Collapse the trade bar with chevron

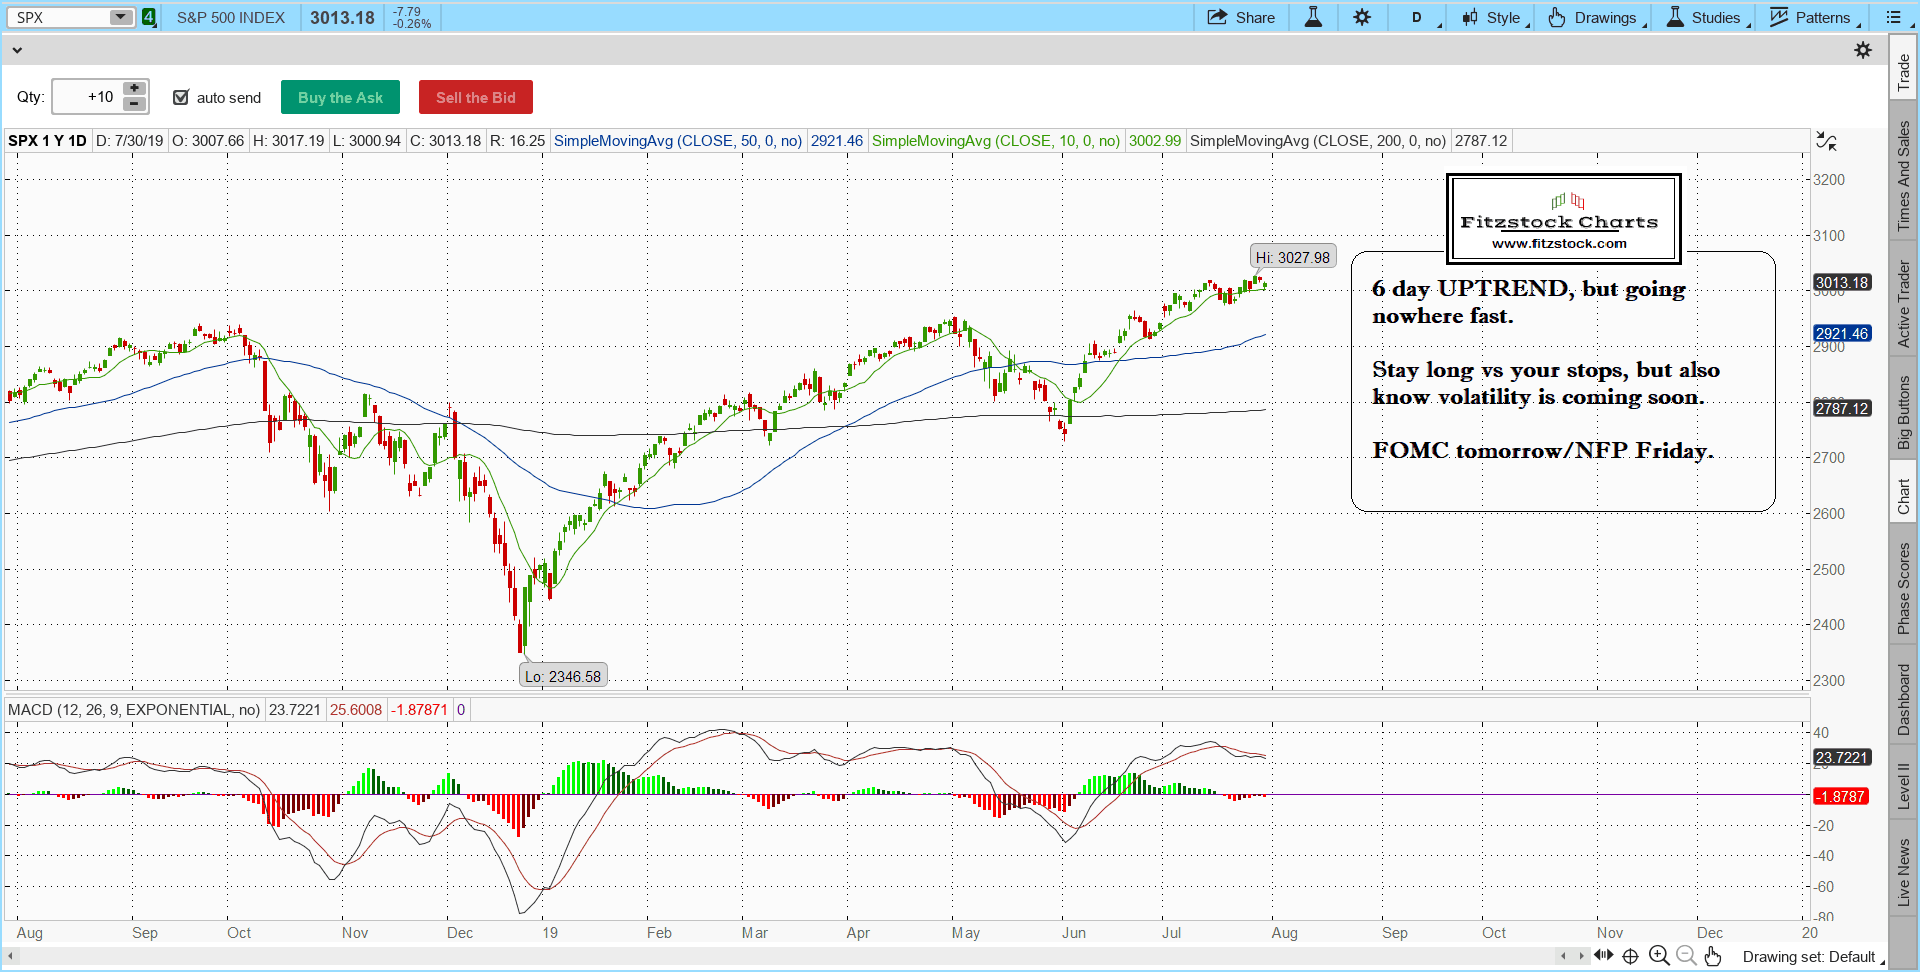click(x=17, y=50)
